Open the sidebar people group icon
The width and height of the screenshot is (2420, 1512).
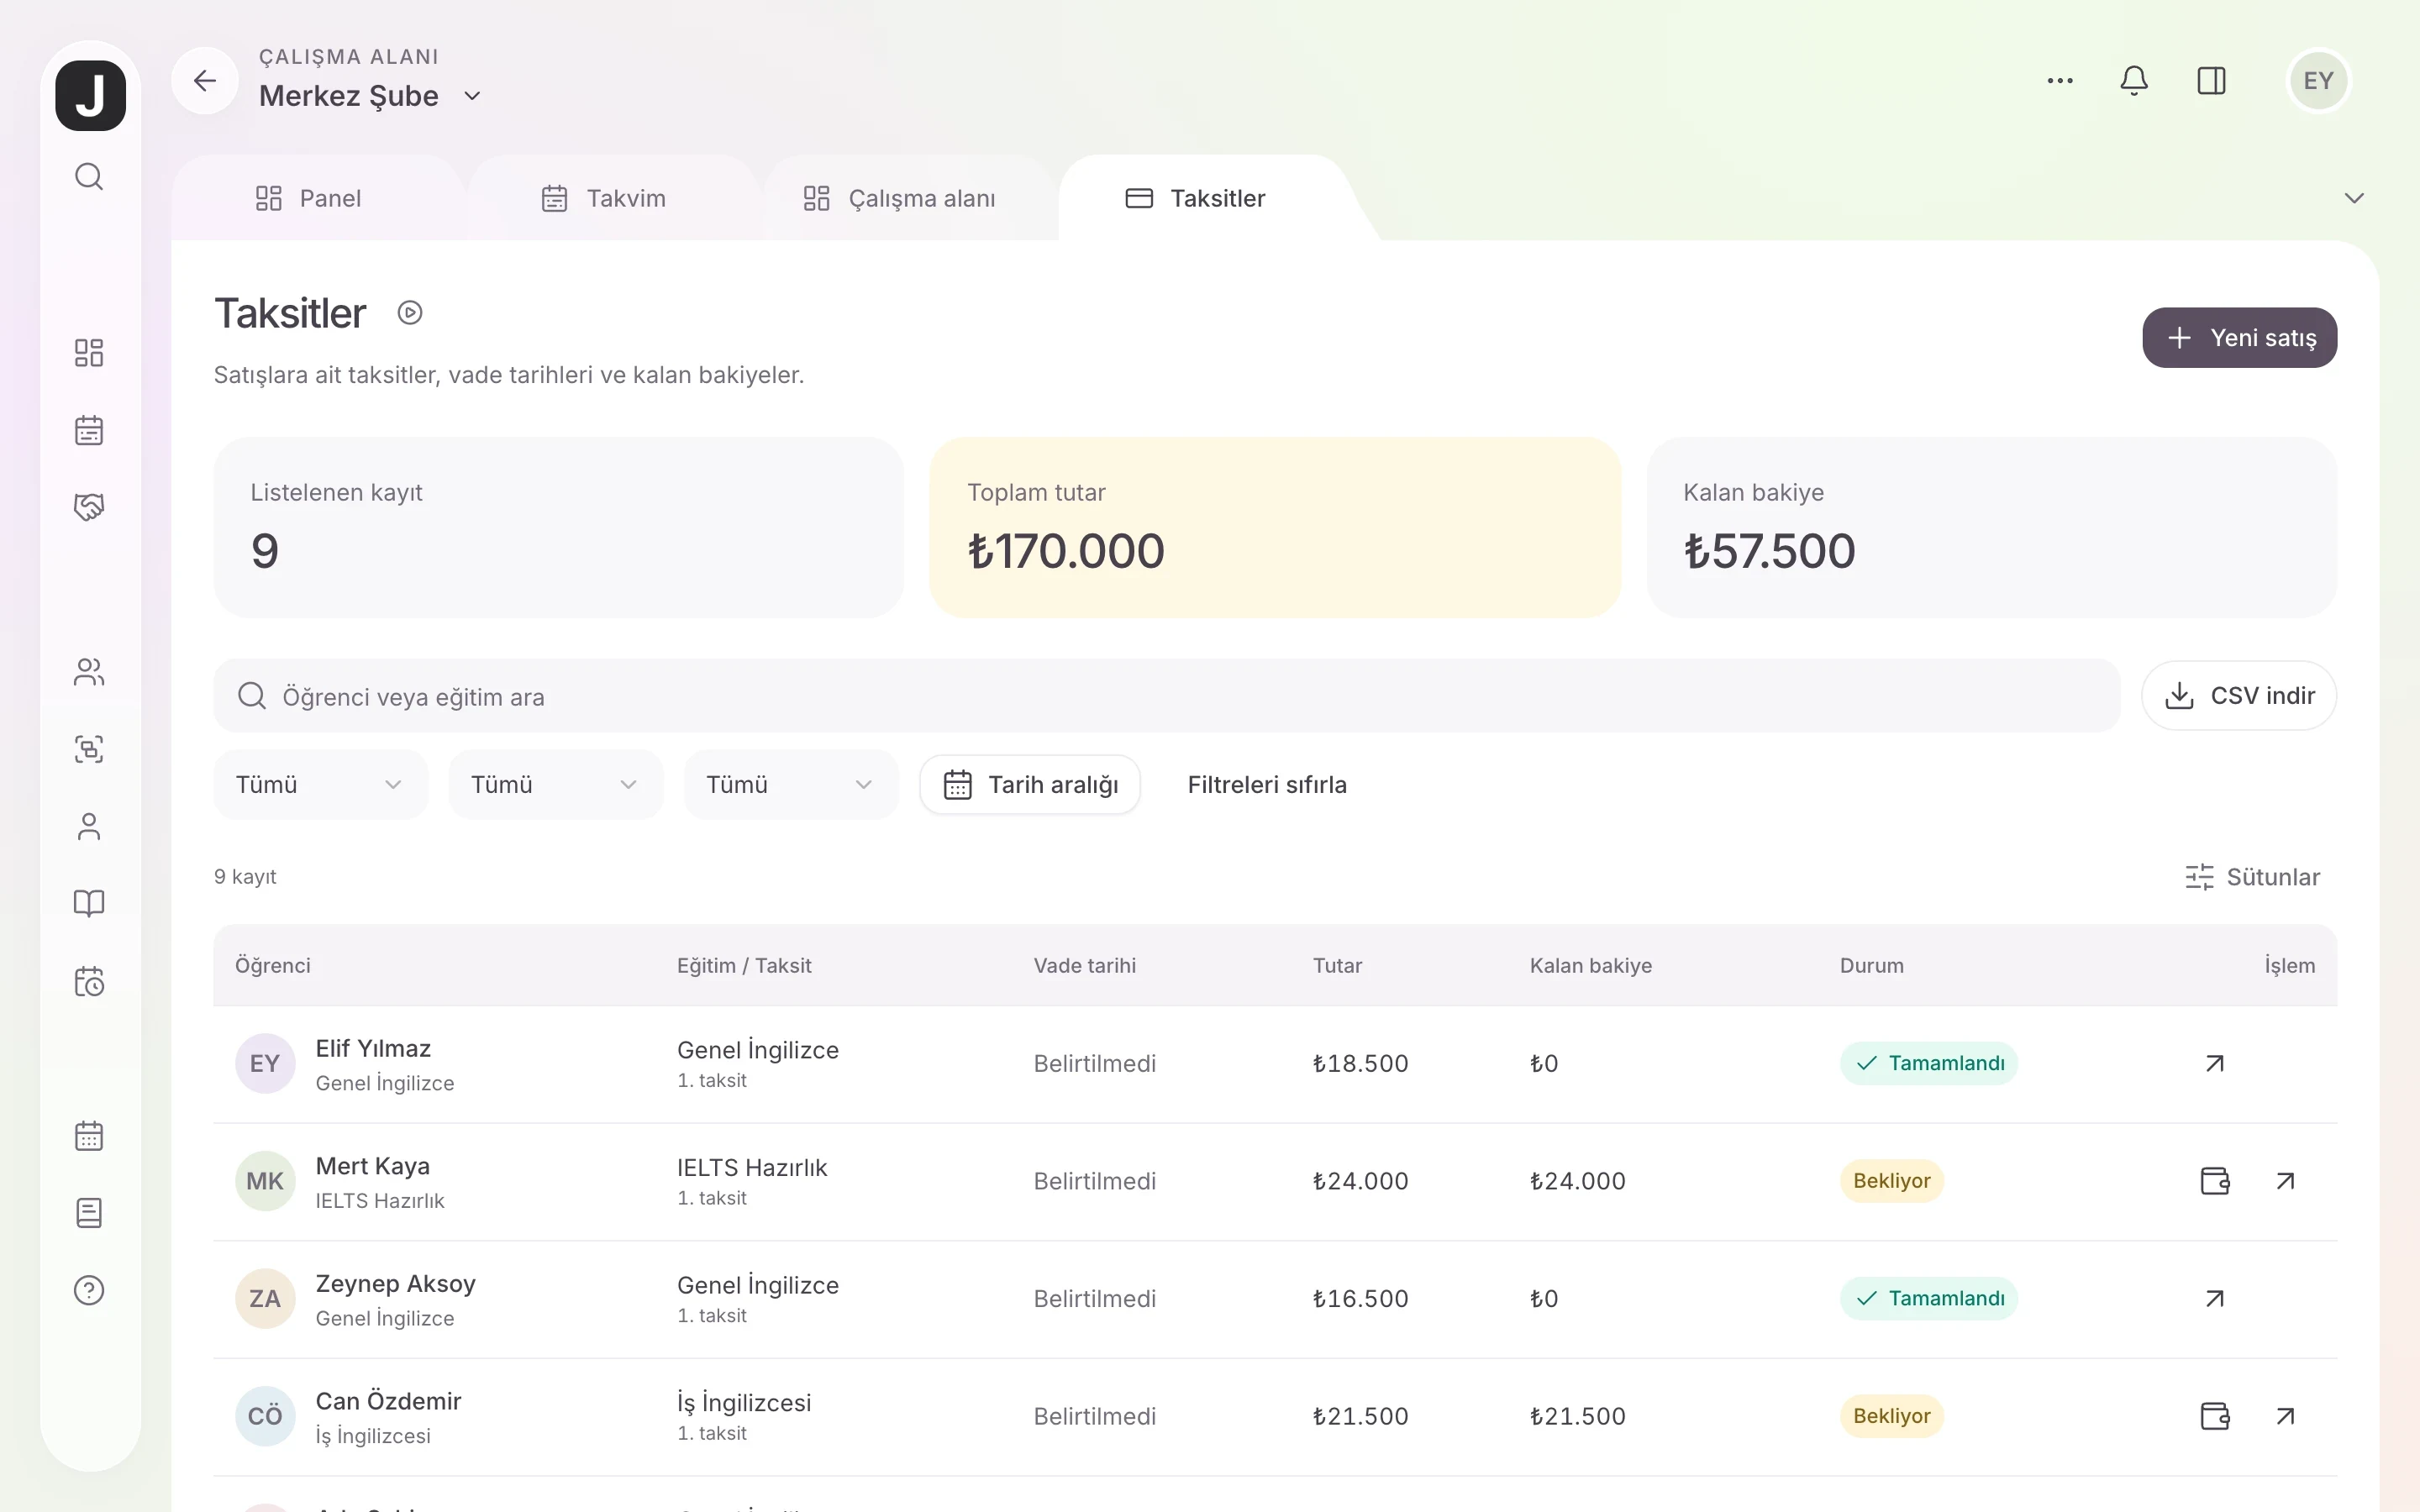[89, 672]
